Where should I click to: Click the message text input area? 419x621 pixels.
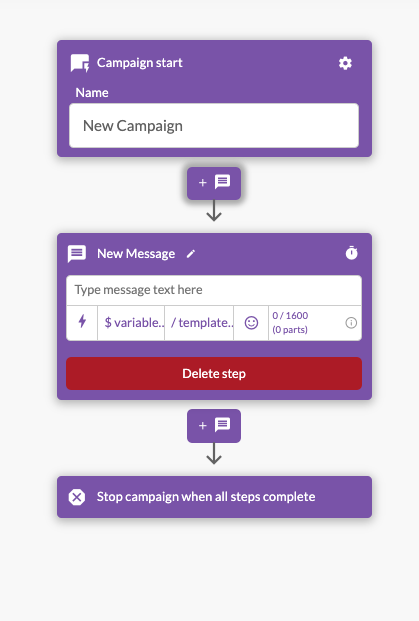pyautogui.click(x=214, y=290)
